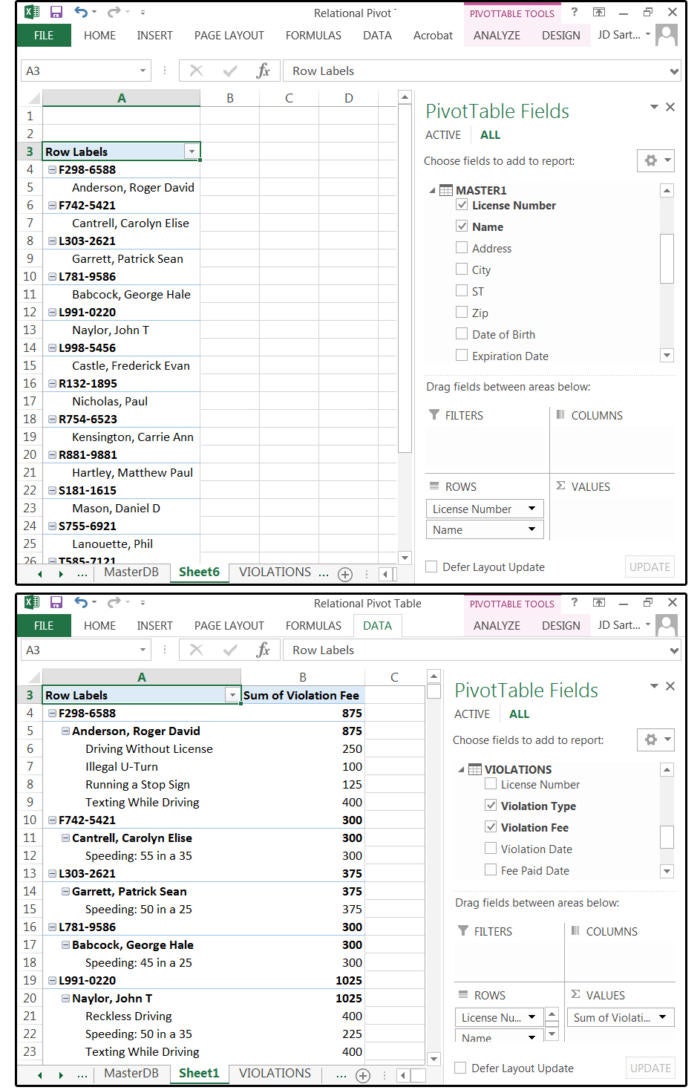Collapse the L303-2621 group in top pivot
Image resolution: width=700 pixels, height=1090 pixels.
pos(52,241)
